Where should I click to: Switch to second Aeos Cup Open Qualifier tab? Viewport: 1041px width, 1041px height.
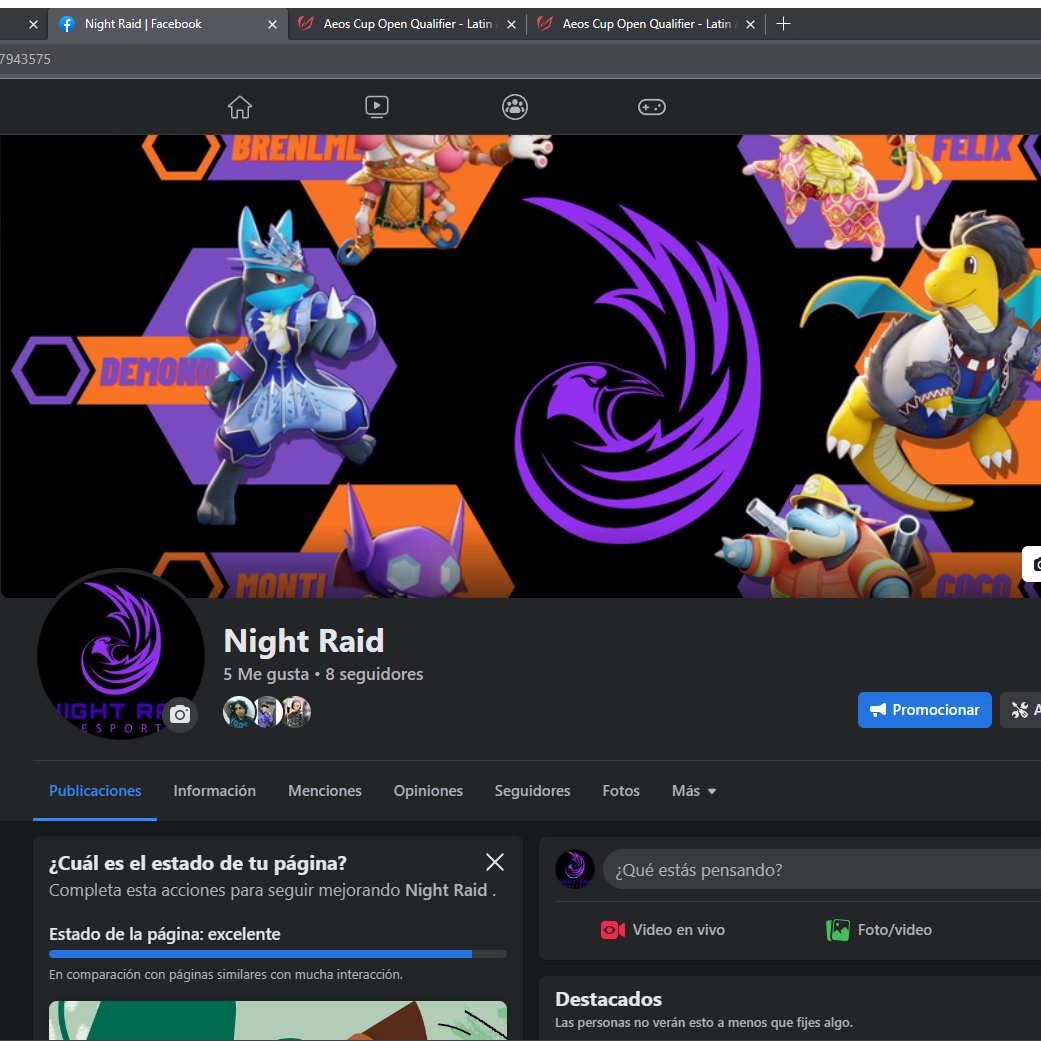click(x=407, y=24)
